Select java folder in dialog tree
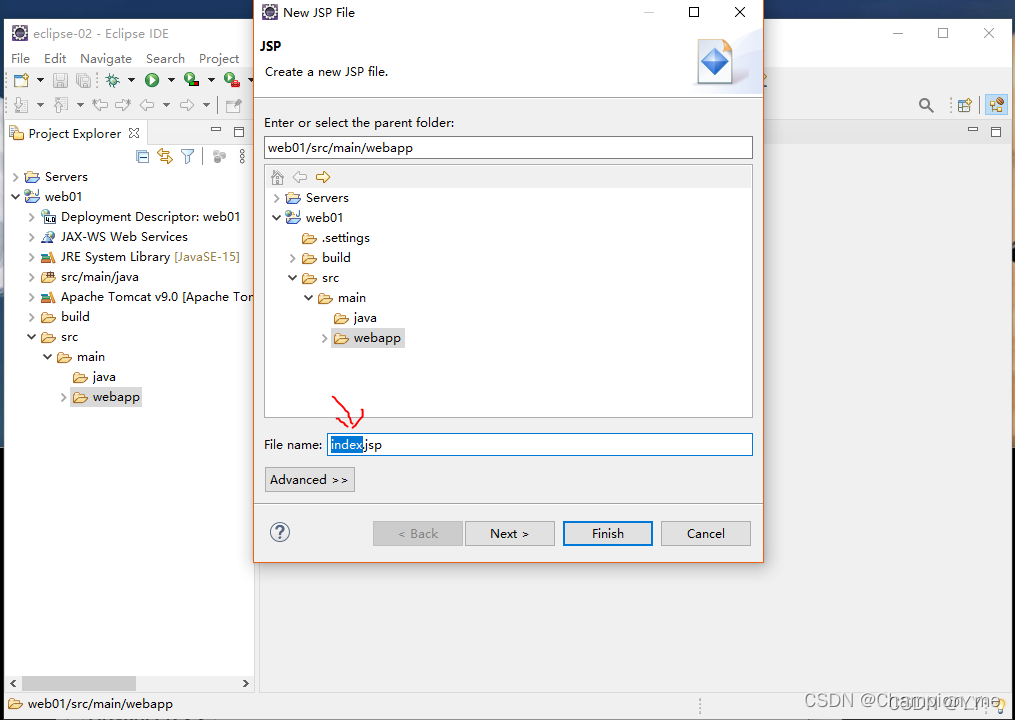 click(355, 318)
